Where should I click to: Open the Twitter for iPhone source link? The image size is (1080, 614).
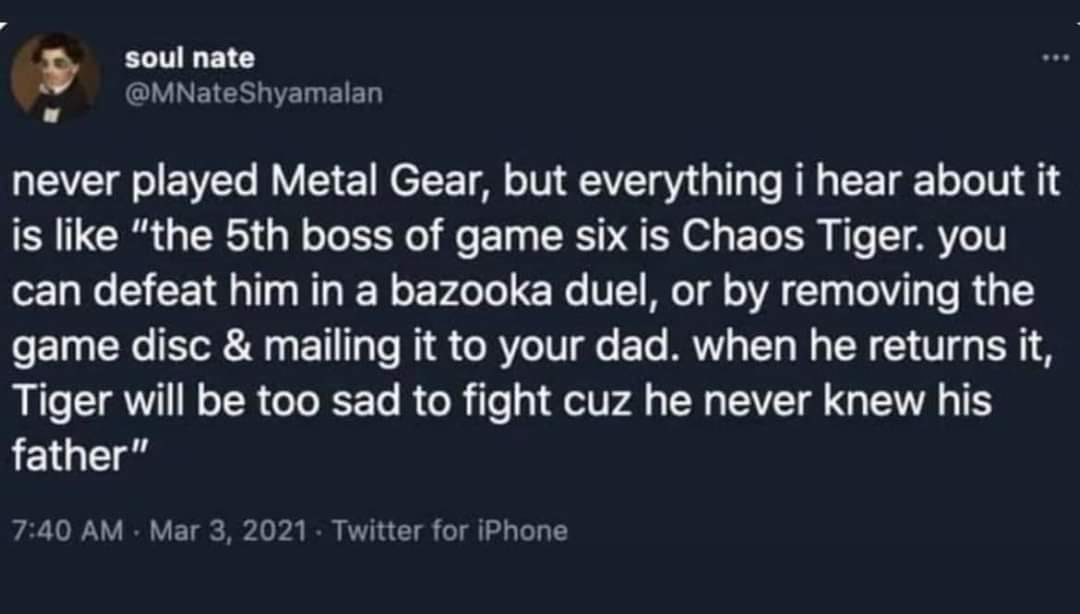pos(450,531)
